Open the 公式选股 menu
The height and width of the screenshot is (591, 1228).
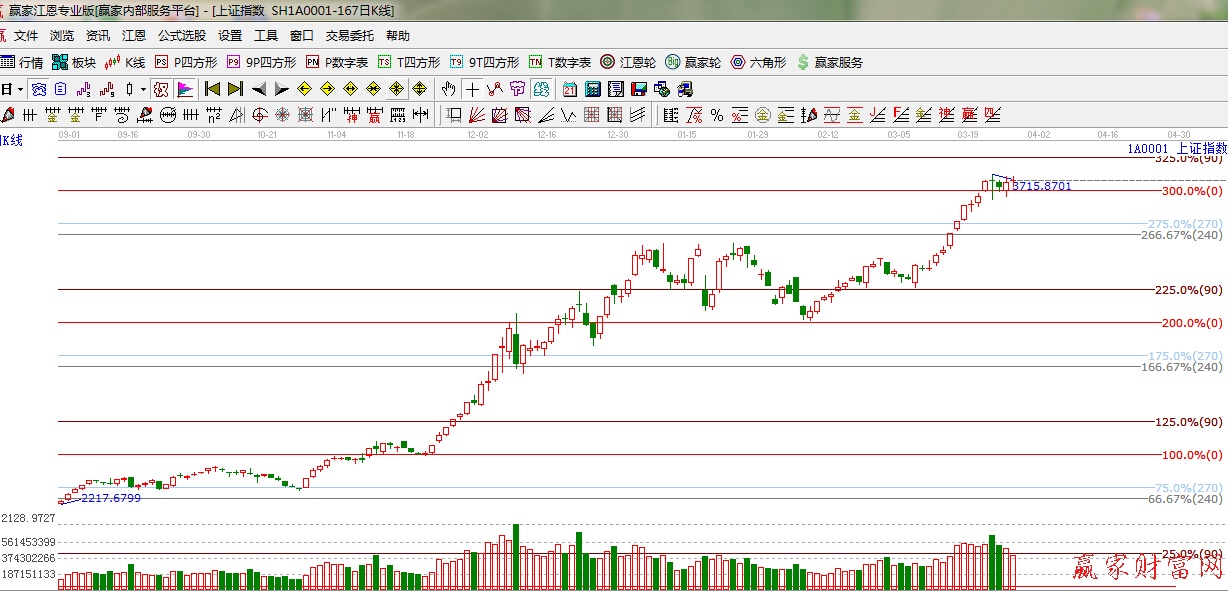click(x=181, y=36)
